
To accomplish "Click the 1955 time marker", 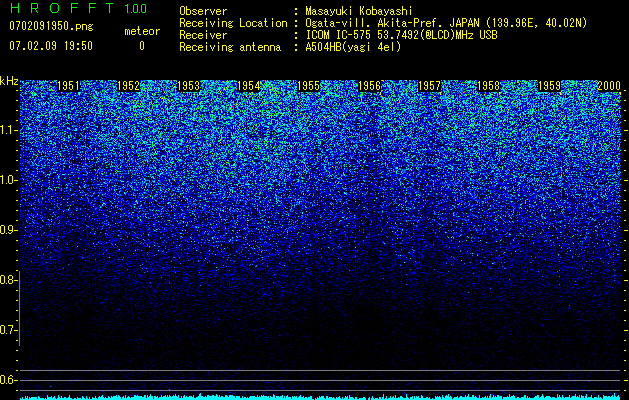I will click(308, 86).
